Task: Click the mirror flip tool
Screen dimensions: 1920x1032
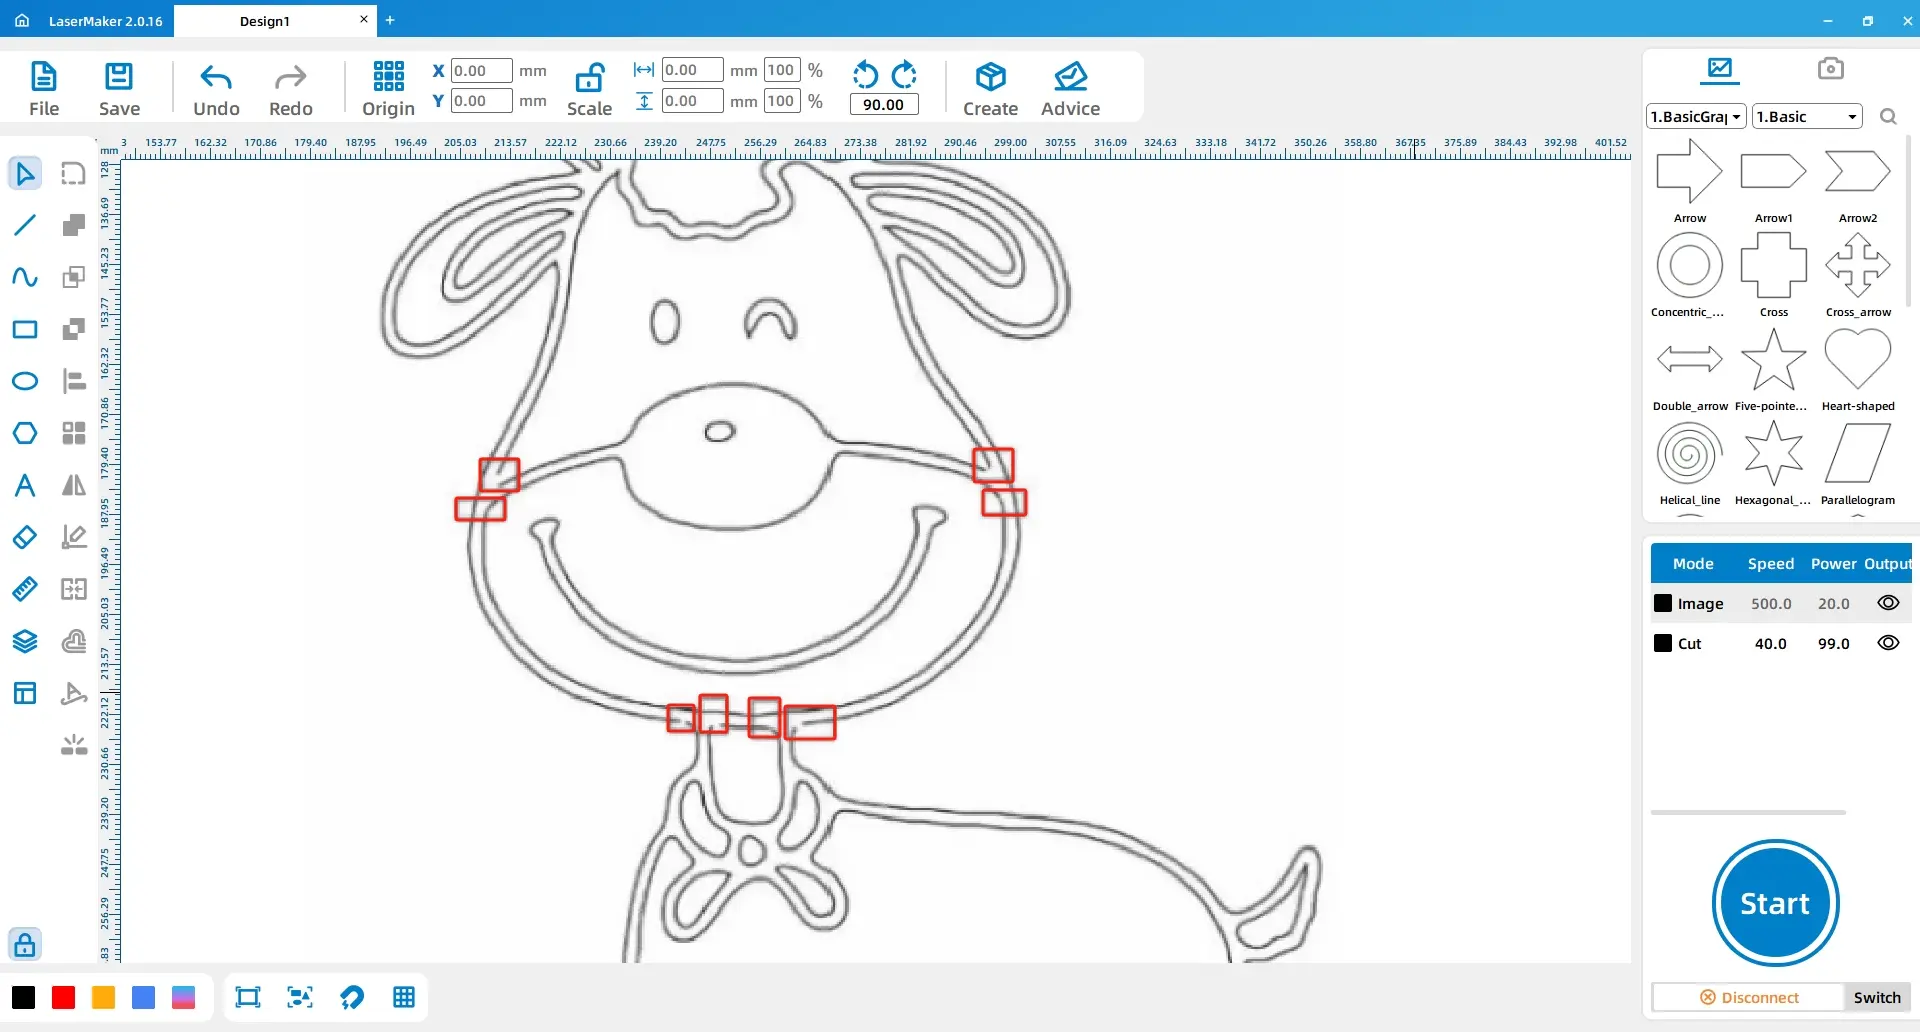Action: coord(74,485)
